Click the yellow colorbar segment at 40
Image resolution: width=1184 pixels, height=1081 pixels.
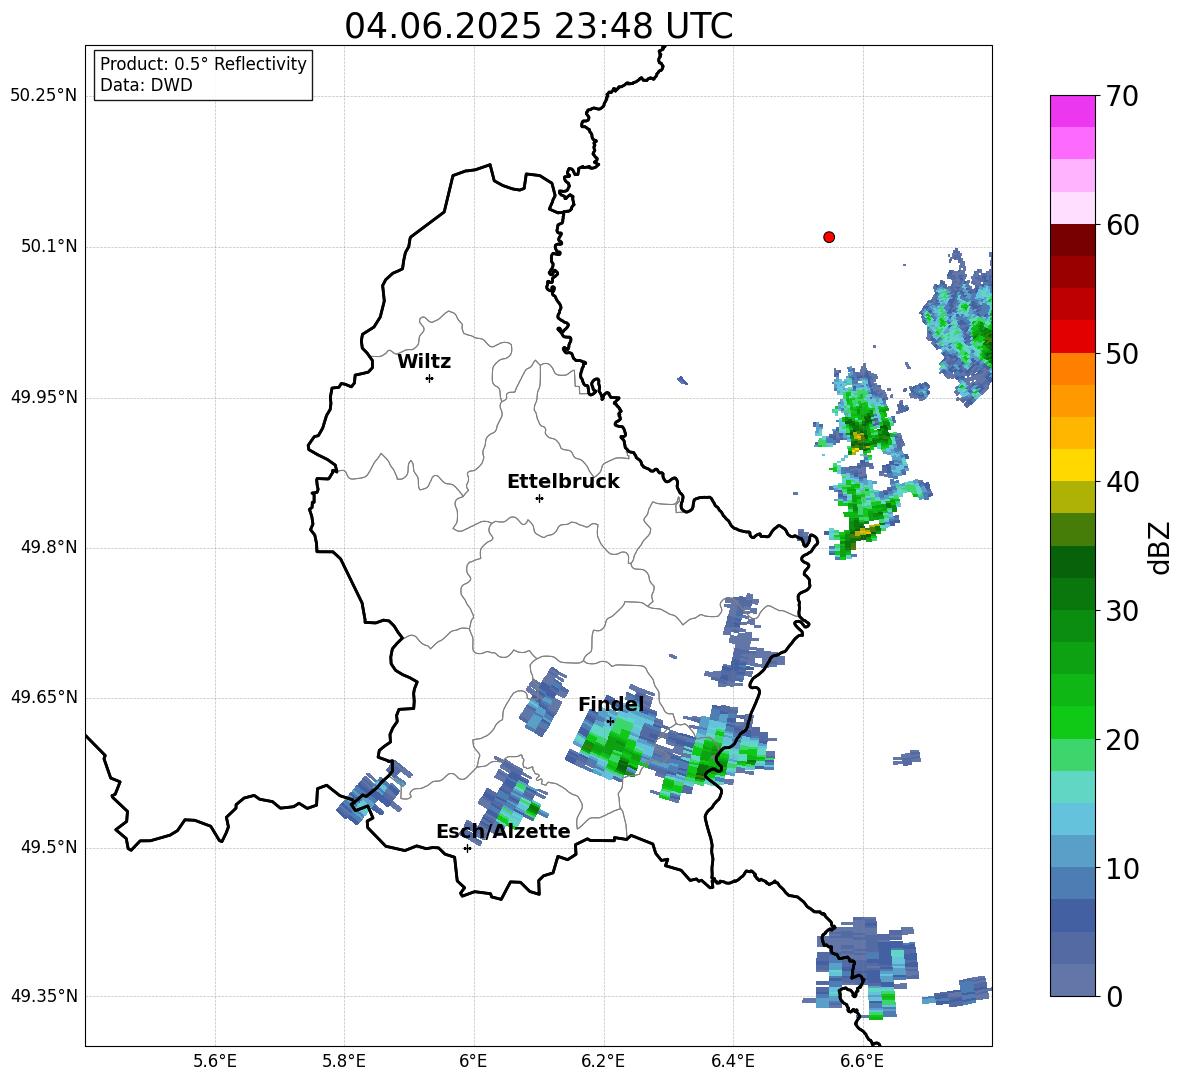click(x=1072, y=465)
